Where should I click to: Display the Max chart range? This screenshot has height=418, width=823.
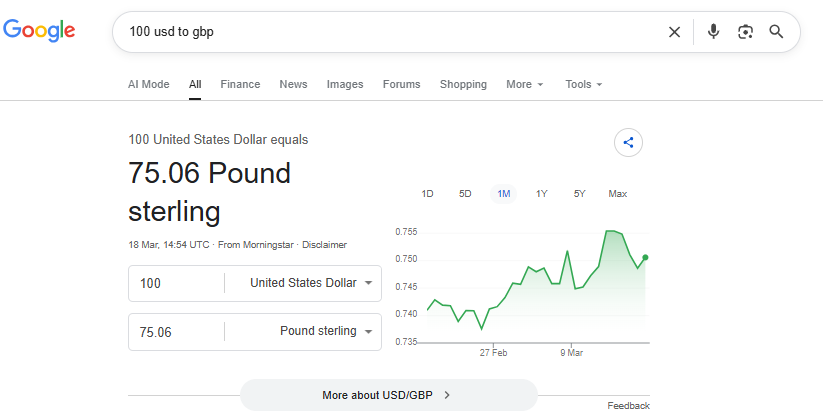click(617, 194)
